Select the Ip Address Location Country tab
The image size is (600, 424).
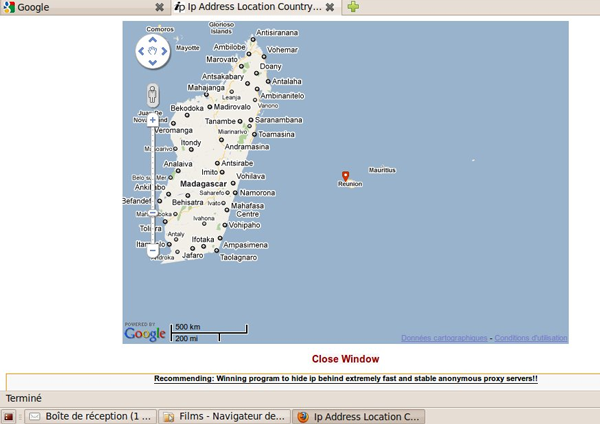coord(256,7)
